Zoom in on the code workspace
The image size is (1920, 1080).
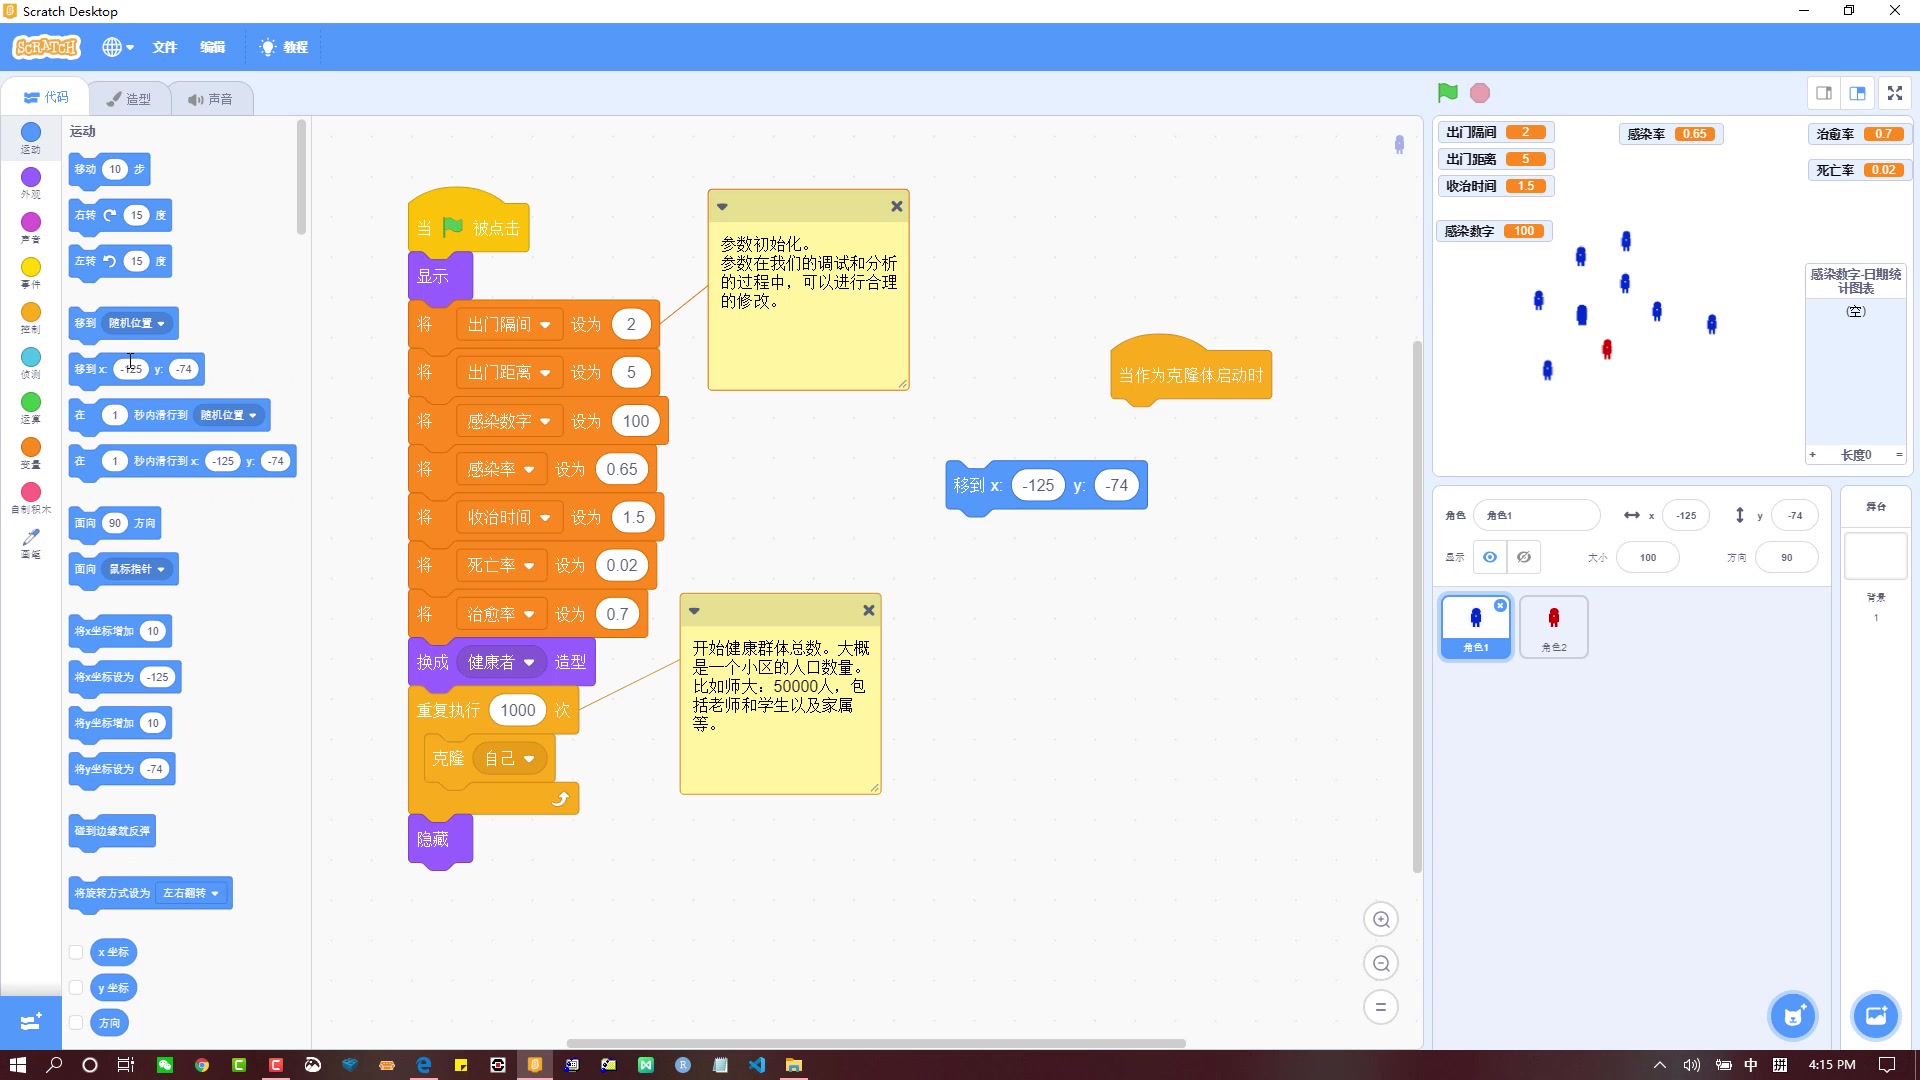coord(1381,919)
